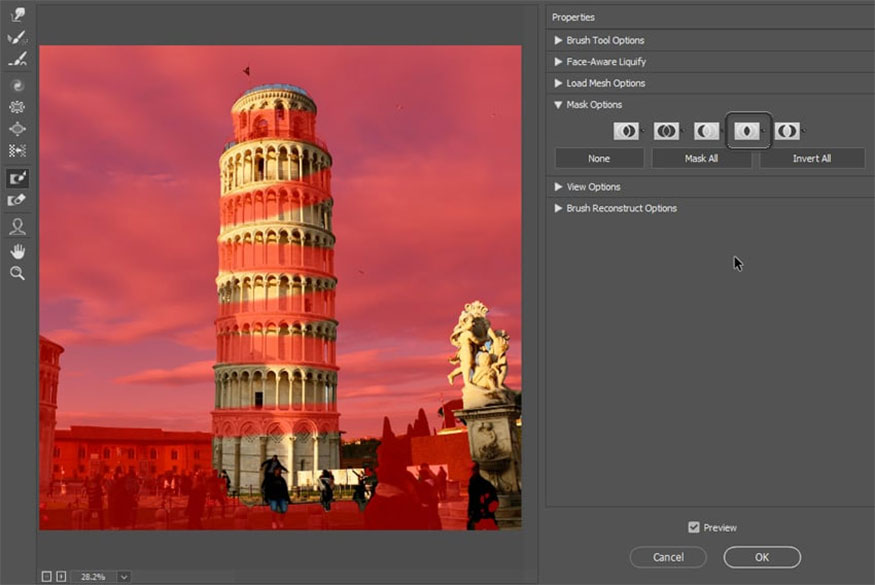Select the Zoom magnifier tool
The width and height of the screenshot is (875, 585).
(17, 273)
